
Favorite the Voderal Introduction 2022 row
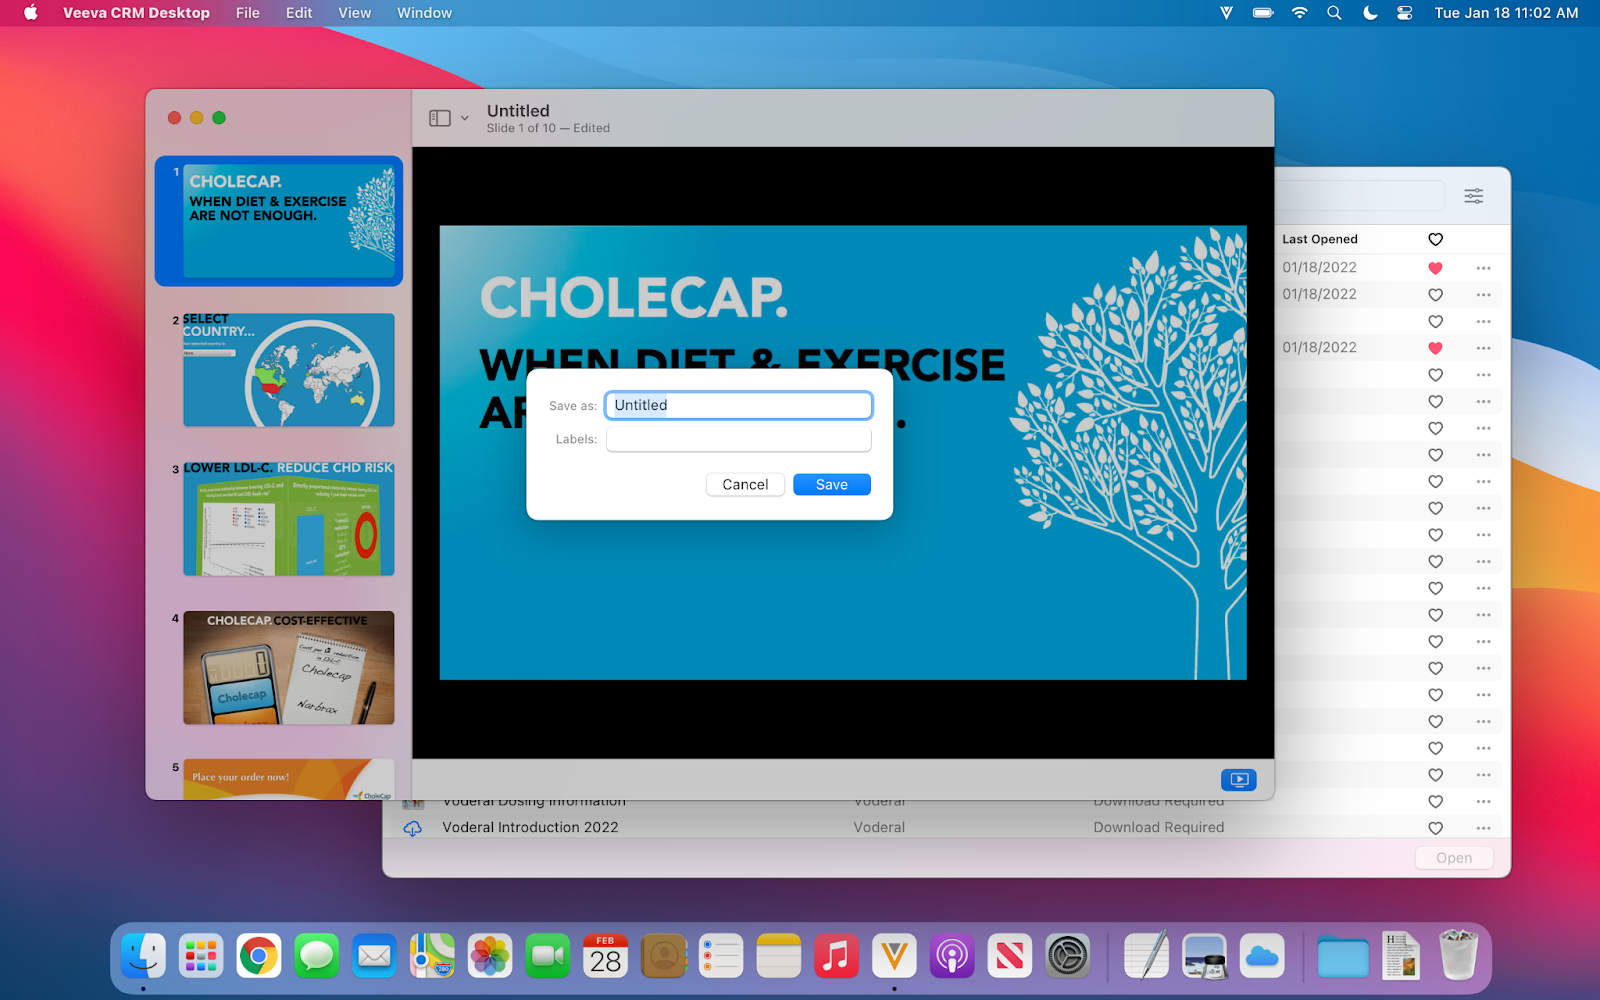[x=1435, y=828]
